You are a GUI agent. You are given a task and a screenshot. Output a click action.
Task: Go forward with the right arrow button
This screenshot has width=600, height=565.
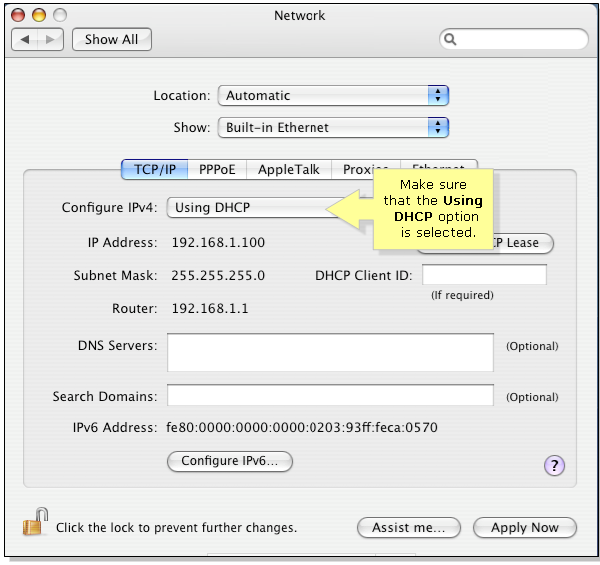(x=51, y=39)
